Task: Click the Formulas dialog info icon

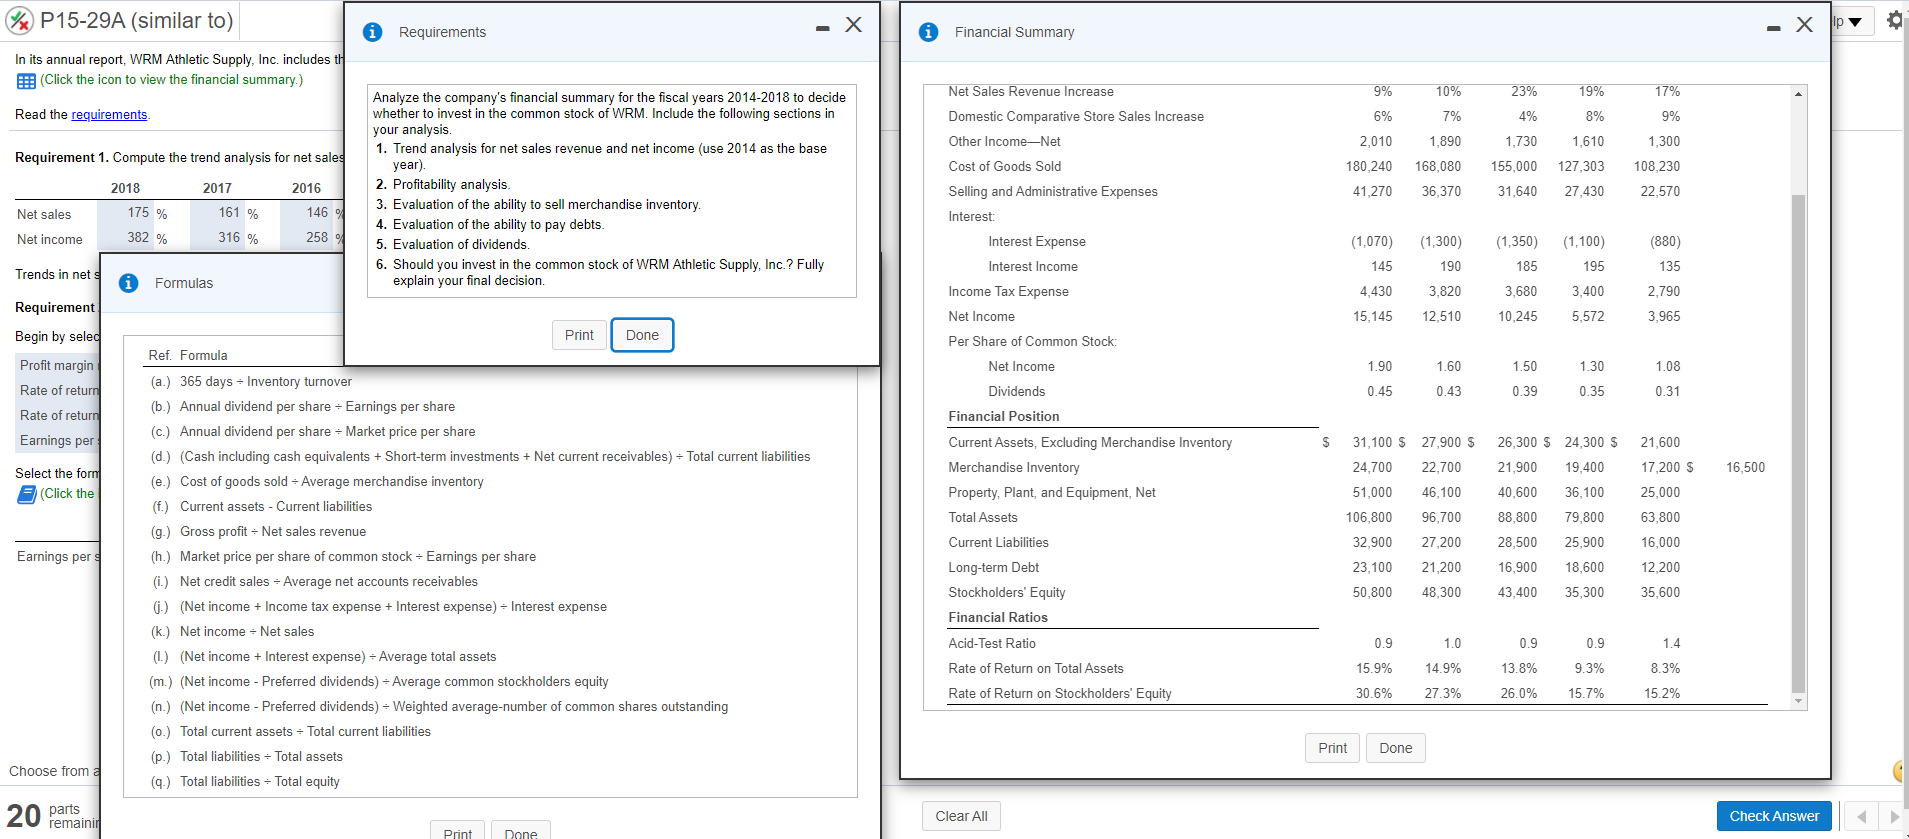Action: tap(129, 283)
